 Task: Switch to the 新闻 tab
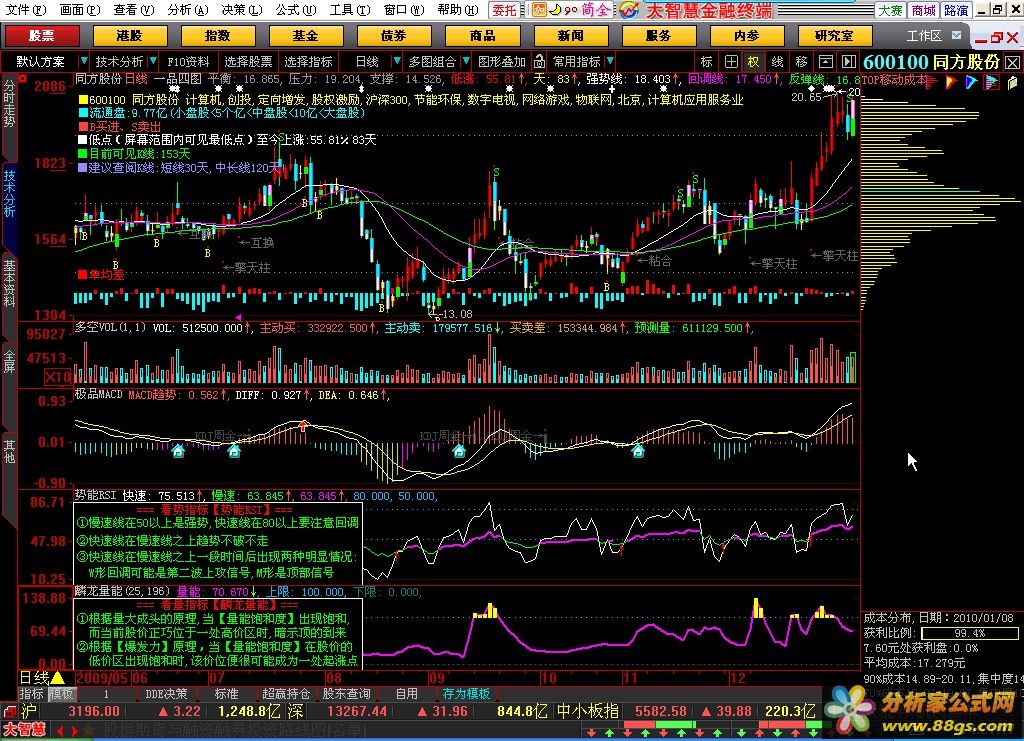coord(571,36)
